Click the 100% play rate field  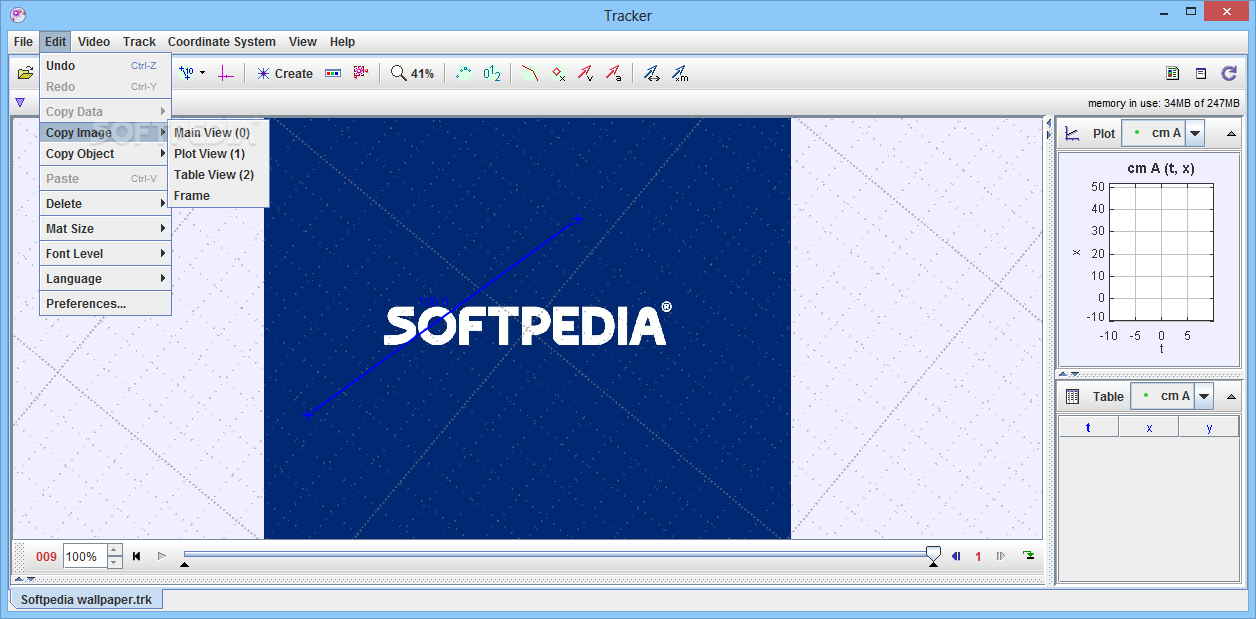coord(84,556)
